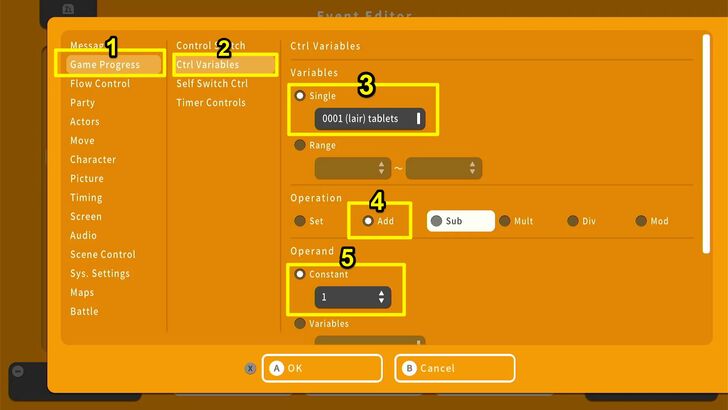The width and height of the screenshot is (728, 410).
Task: Open the Screen category
Action: (x=85, y=217)
